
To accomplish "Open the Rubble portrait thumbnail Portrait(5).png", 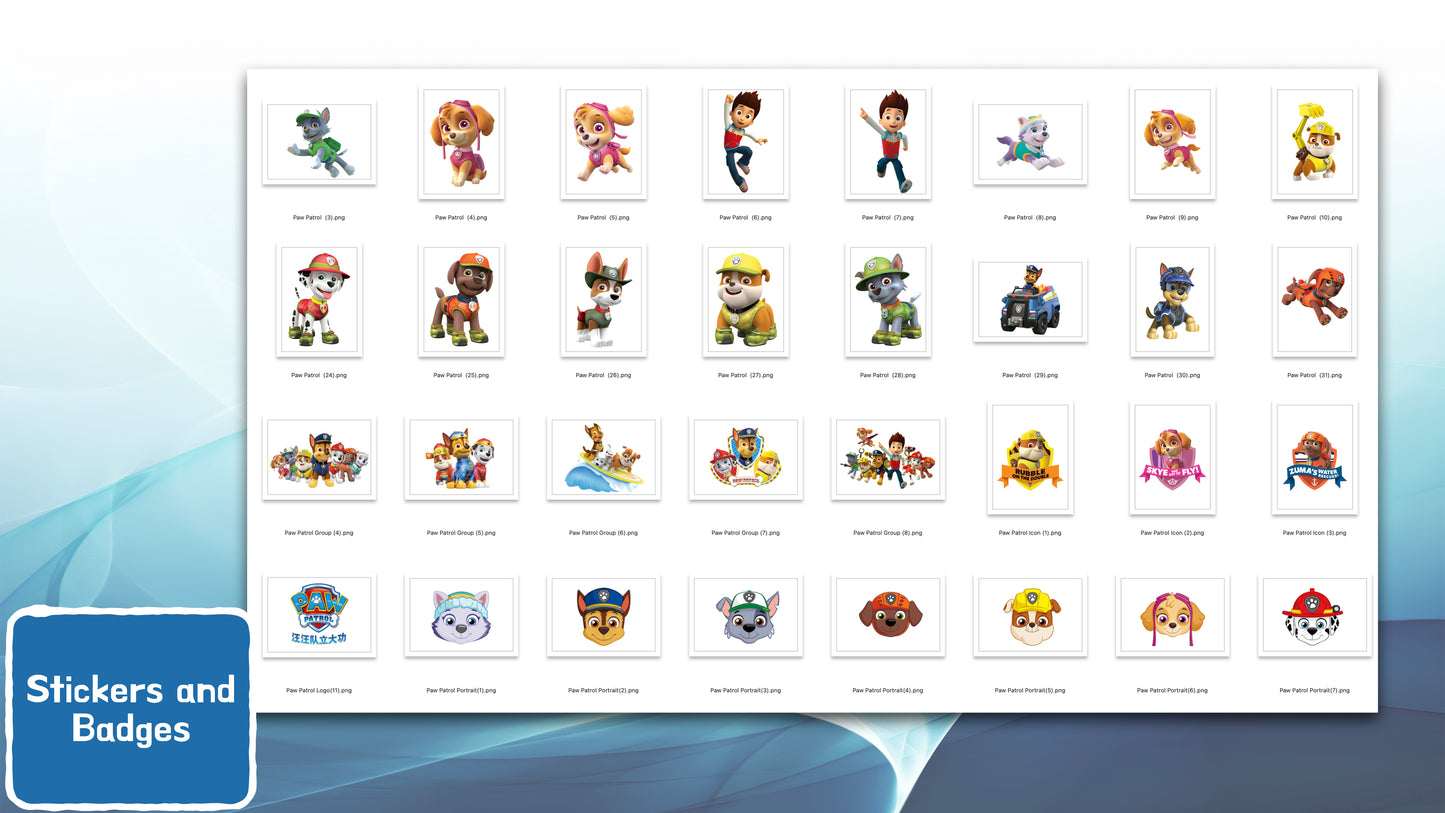I will [1030, 616].
